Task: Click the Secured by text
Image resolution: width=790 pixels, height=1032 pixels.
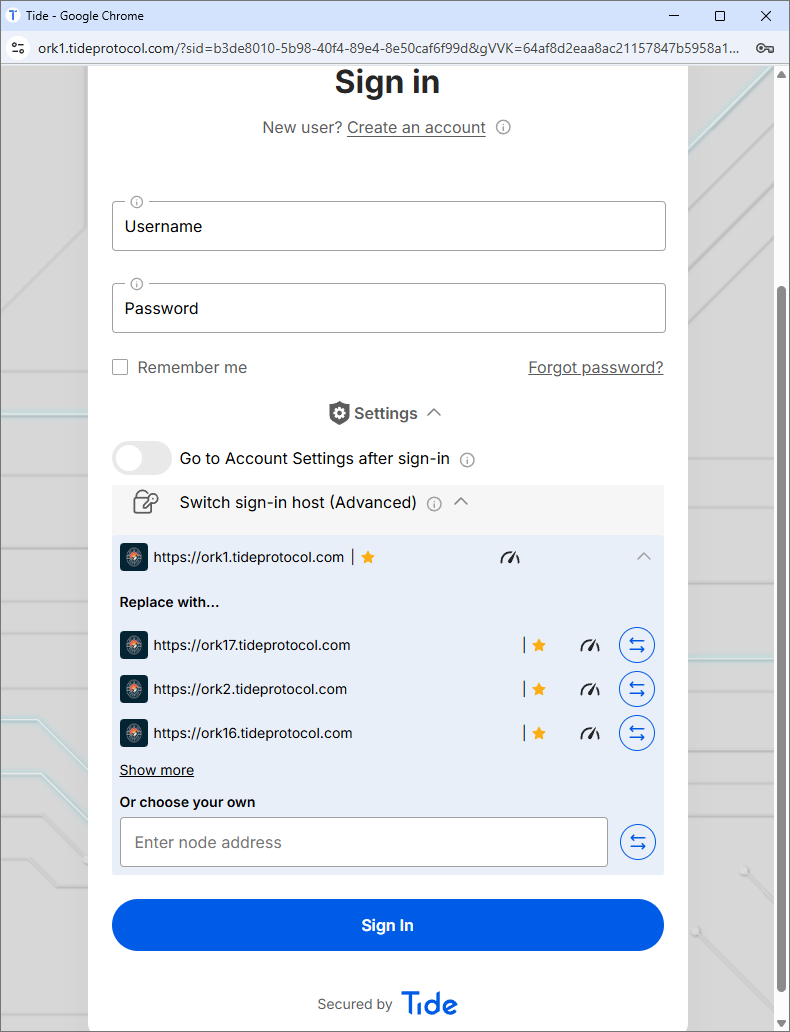Action: pos(355,1004)
